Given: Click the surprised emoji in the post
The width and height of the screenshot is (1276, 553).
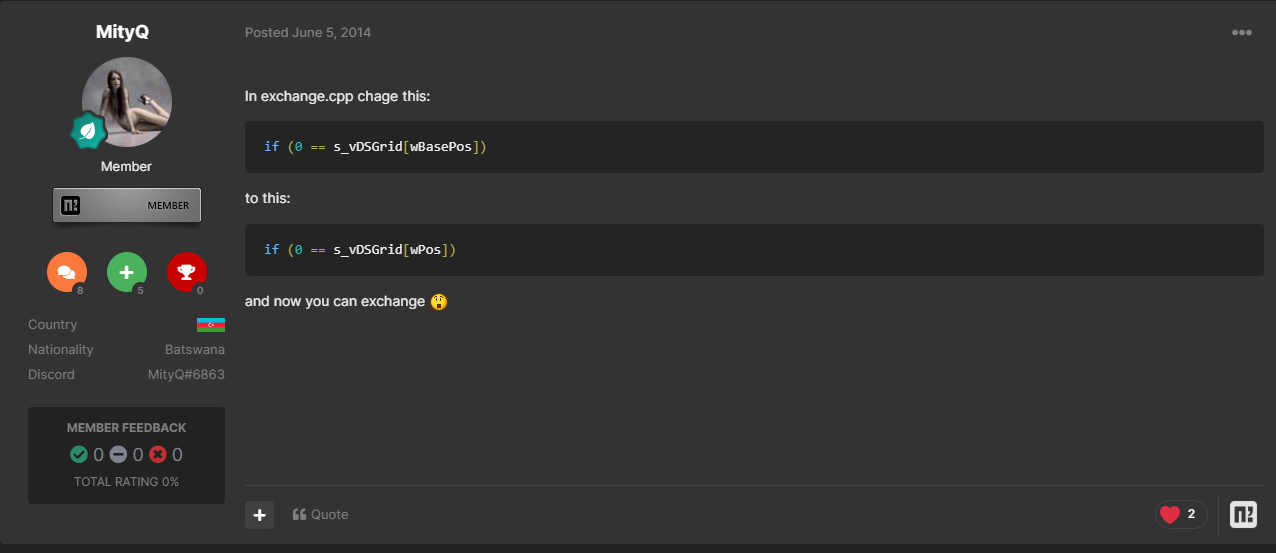Looking at the screenshot, I should coord(439,301).
